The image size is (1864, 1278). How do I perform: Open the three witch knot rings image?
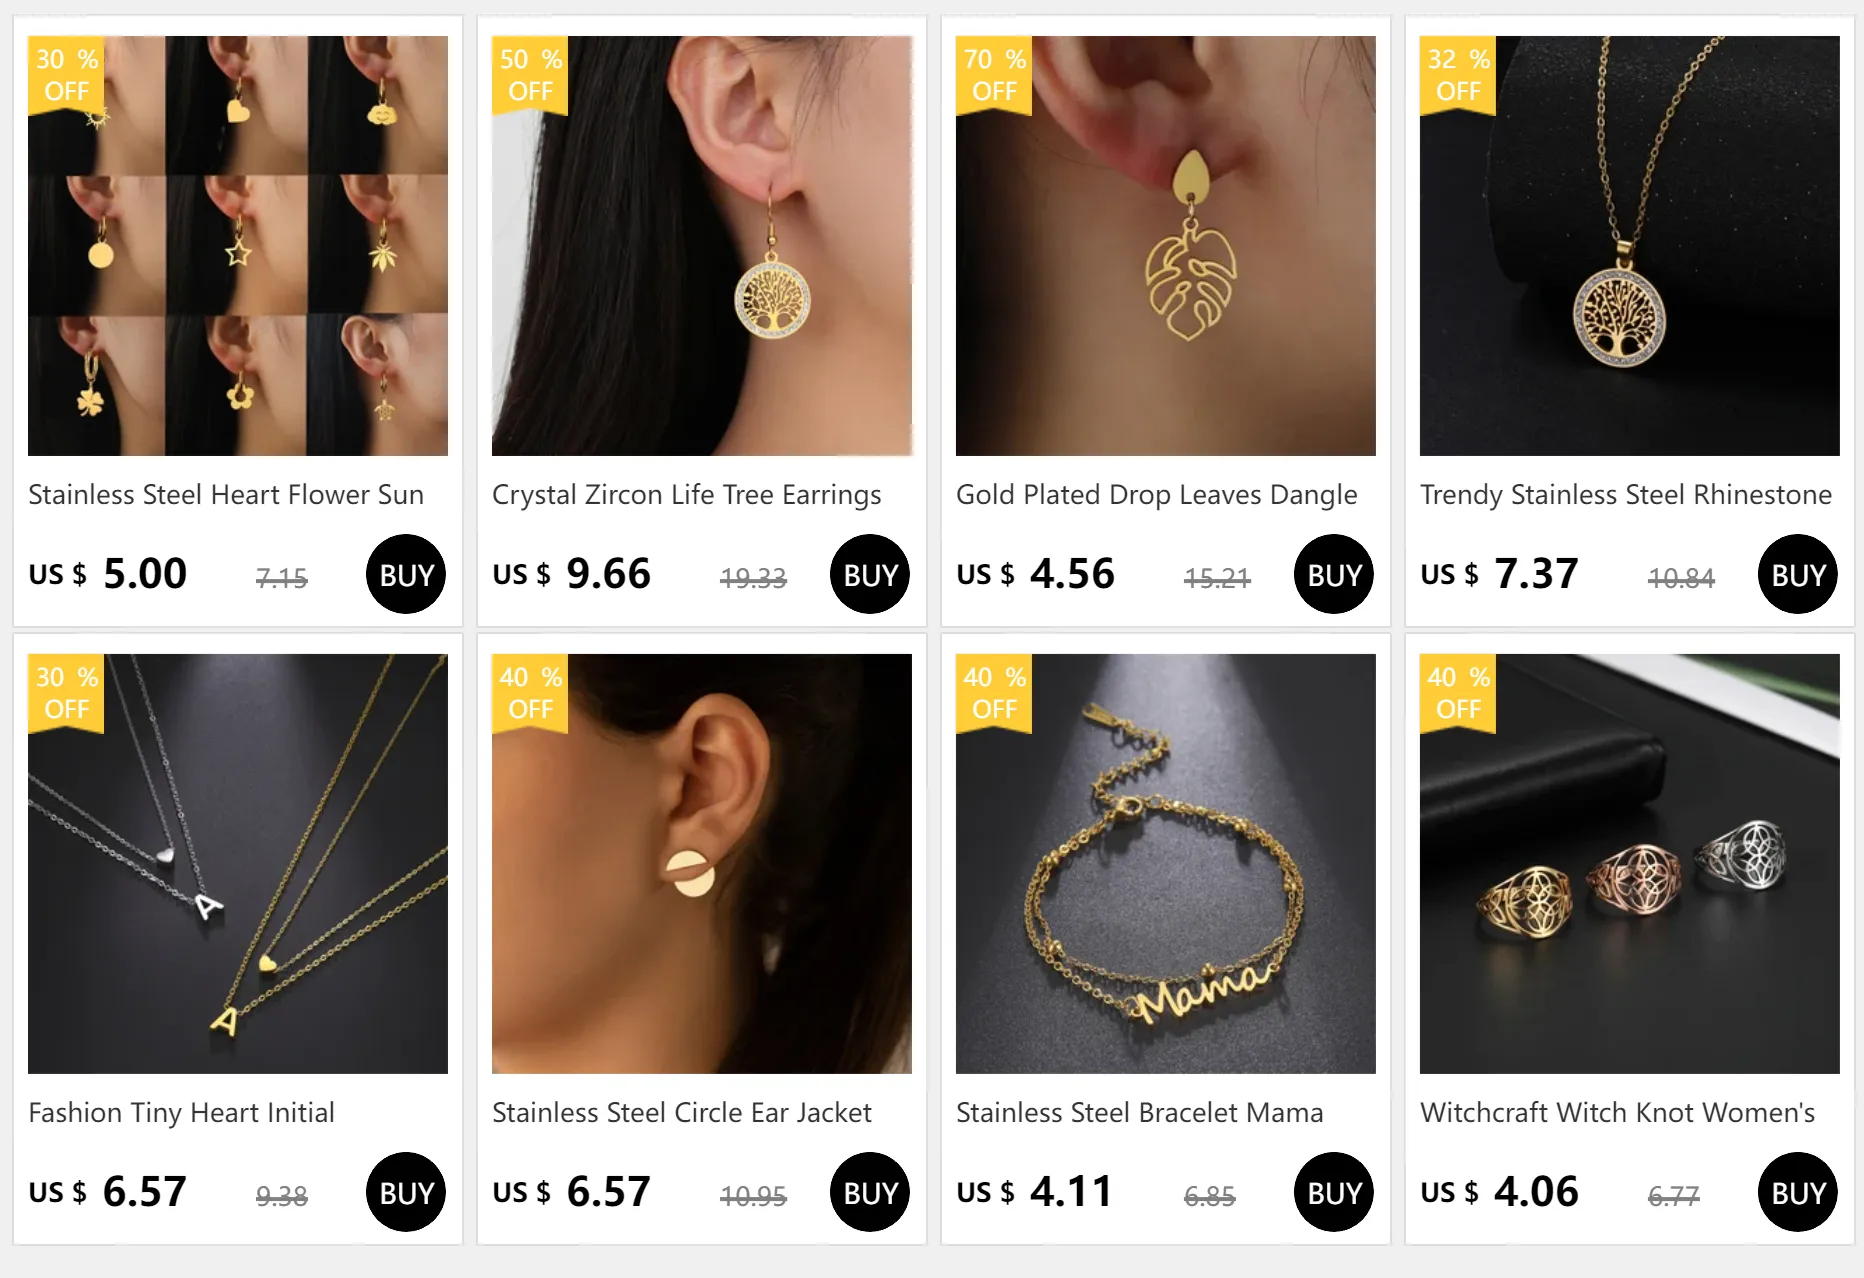(x=1630, y=864)
